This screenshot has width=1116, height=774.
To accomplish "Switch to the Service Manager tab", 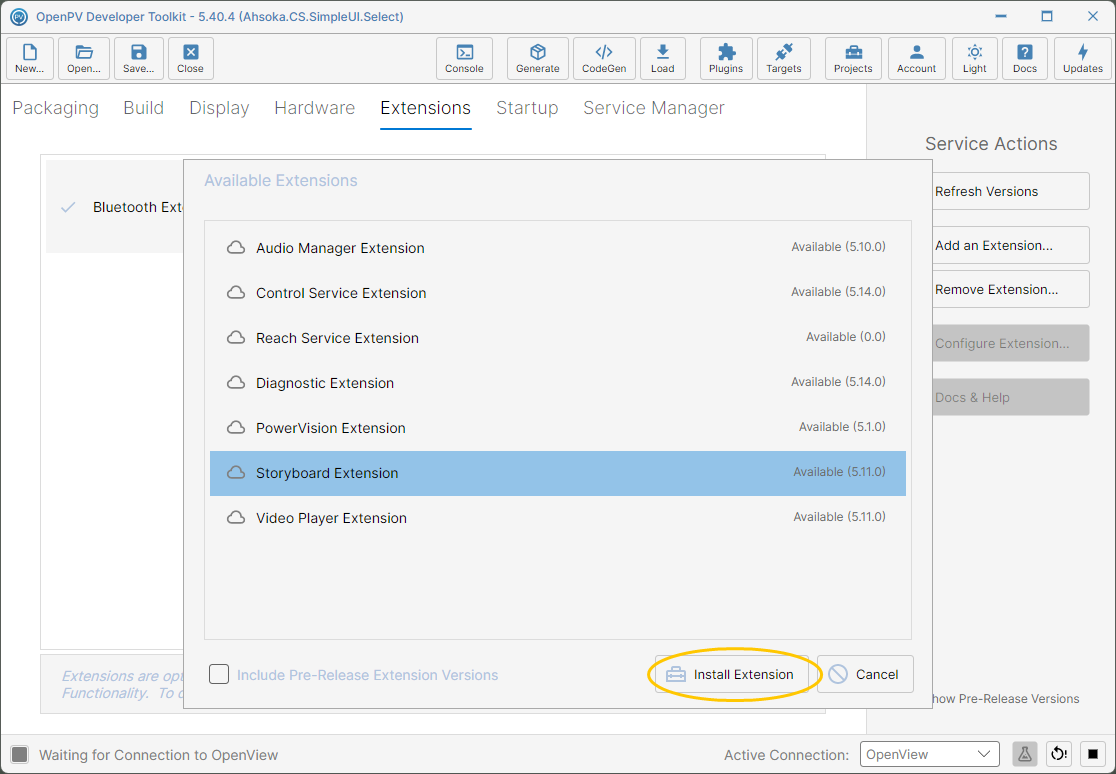I will tap(654, 108).
